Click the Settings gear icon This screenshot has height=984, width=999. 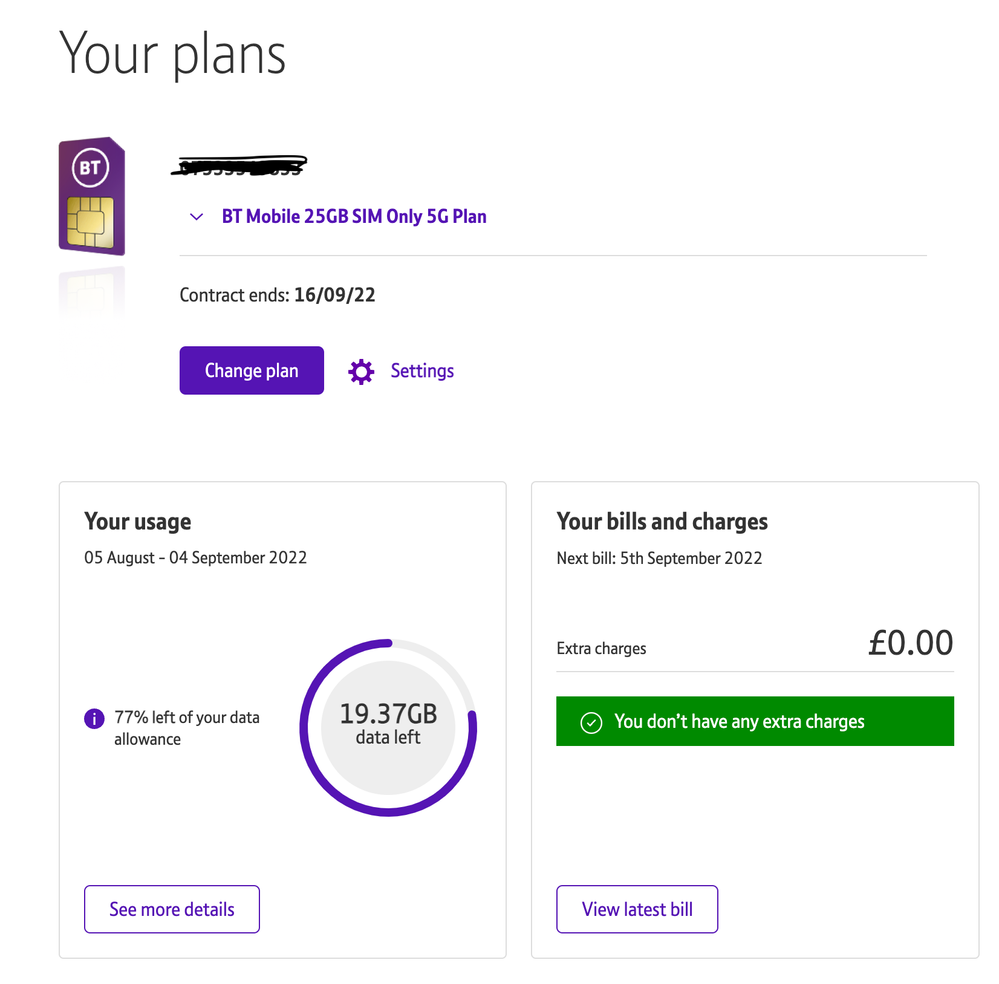click(x=361, y=372)
